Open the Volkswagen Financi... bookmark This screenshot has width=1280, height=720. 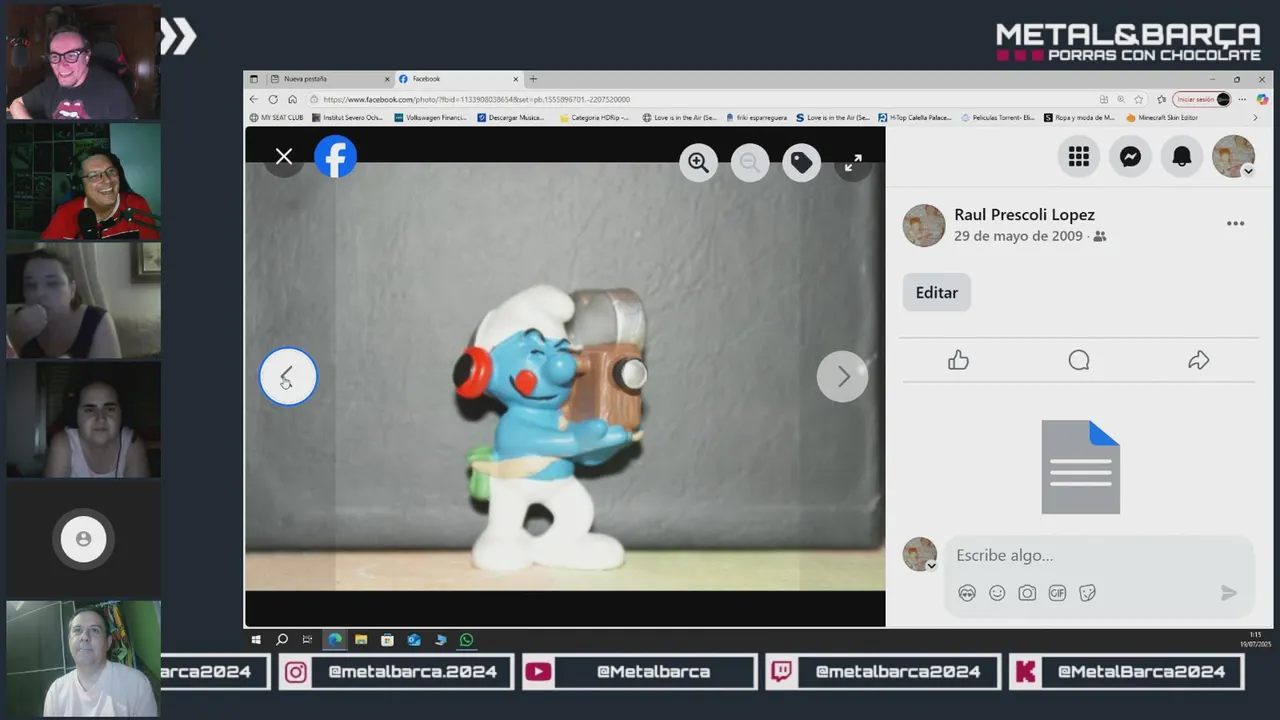pyautogui.click(x=431, y=117)
